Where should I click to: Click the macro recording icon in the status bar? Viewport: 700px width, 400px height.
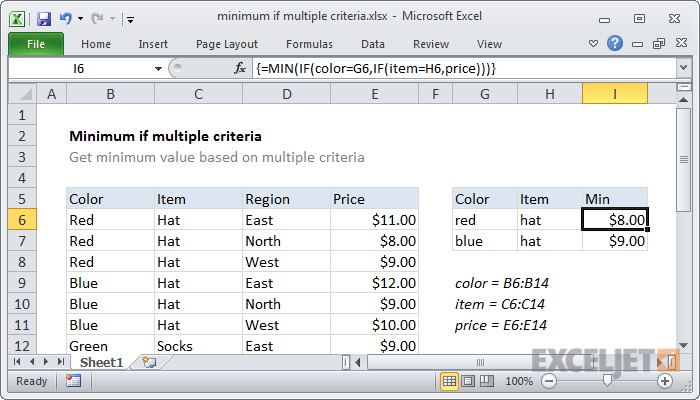73,381
